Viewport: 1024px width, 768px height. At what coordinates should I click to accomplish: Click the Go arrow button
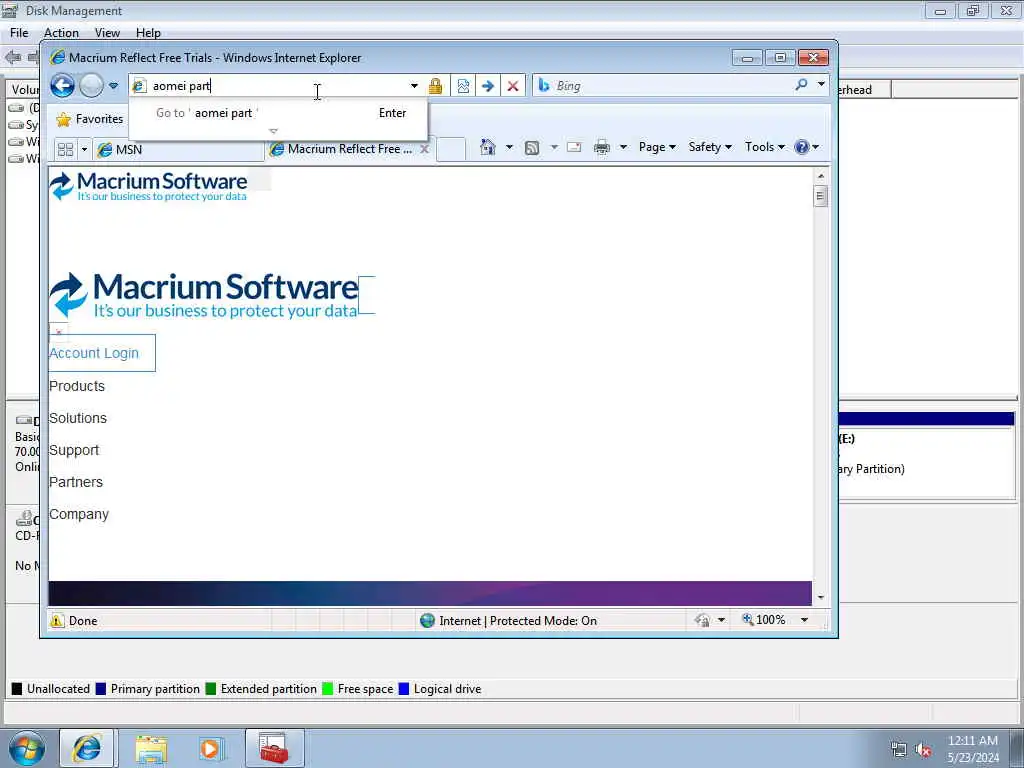click(488, 86)
